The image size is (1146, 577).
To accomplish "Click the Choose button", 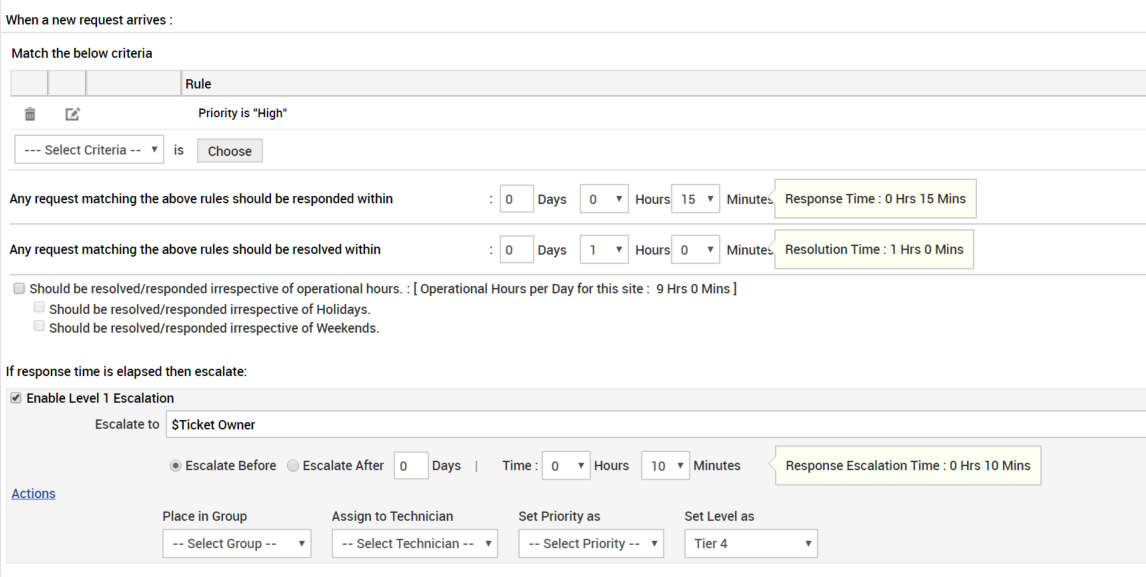I will click(229, 151).
